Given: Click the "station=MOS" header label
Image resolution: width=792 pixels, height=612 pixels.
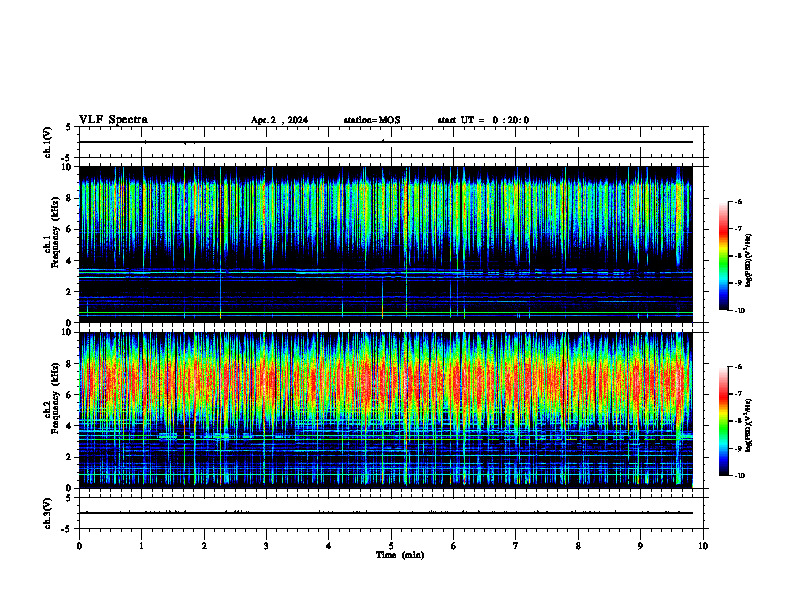Looking at the screenshot, I should (x=372, y=120).
